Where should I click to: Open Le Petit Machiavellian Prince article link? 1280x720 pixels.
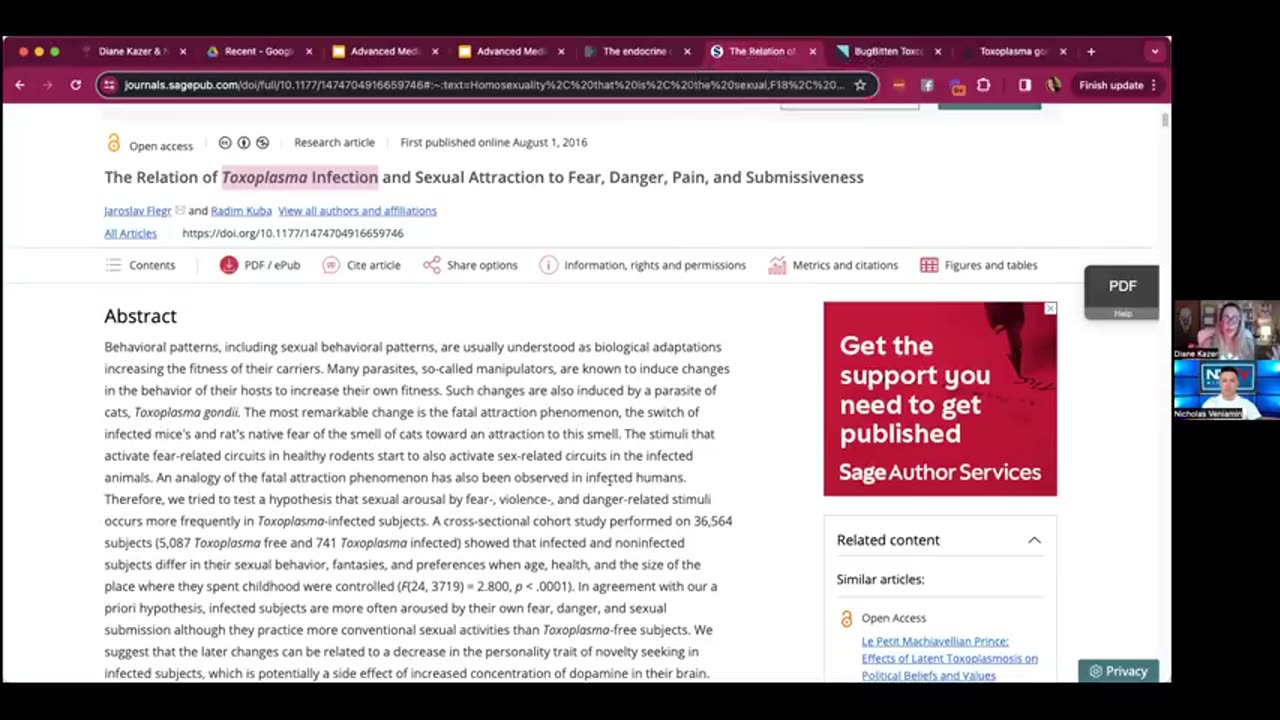pyautogui.click(x=949, y=658)
